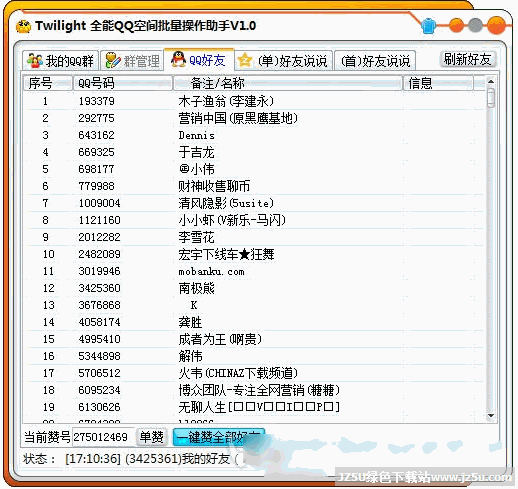Screen dimensions: 518x489
Task: Click the blue shirt skin icon
Action: (428, 26)
